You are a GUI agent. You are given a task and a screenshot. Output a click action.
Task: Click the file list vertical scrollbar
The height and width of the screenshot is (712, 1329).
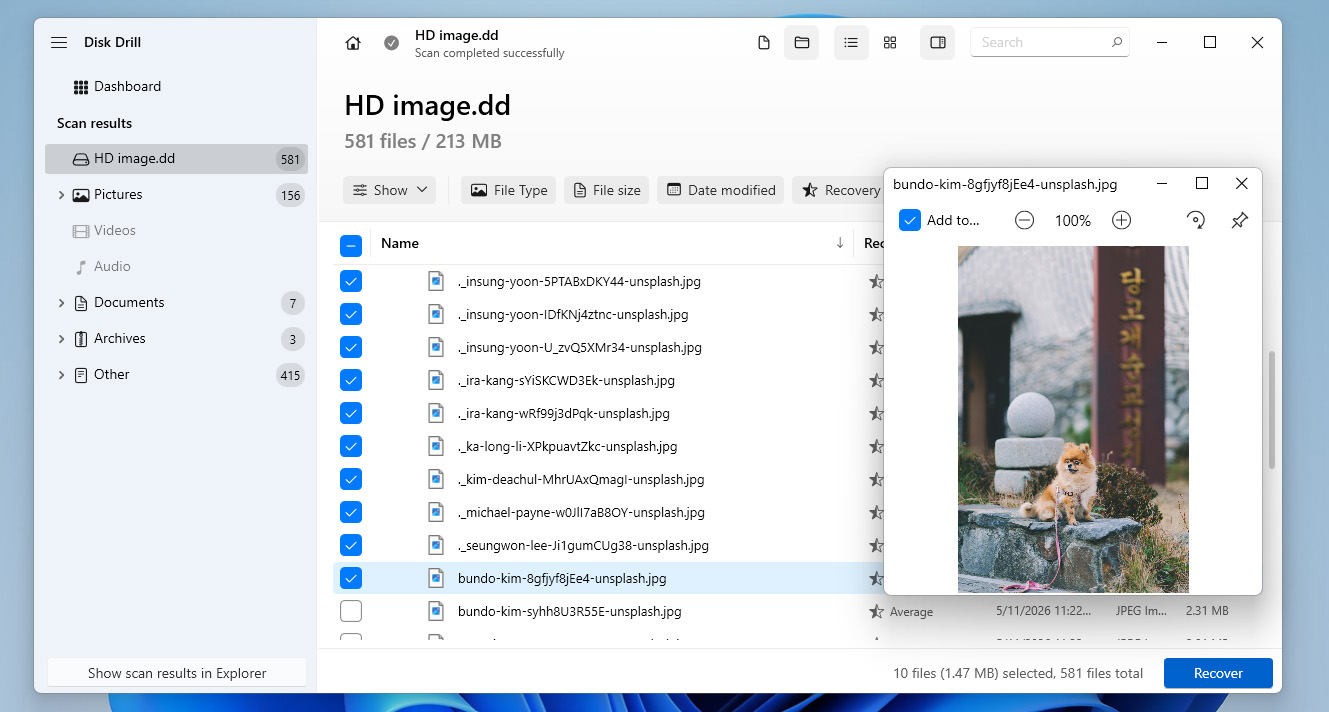(1272, 409)
